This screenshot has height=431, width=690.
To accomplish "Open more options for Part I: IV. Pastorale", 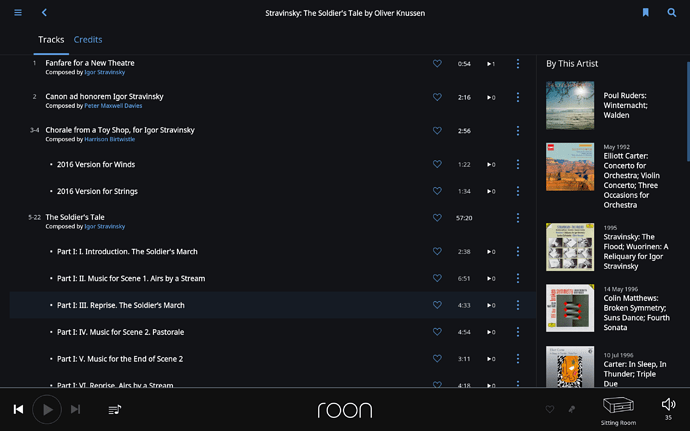I will pos(518,332).
